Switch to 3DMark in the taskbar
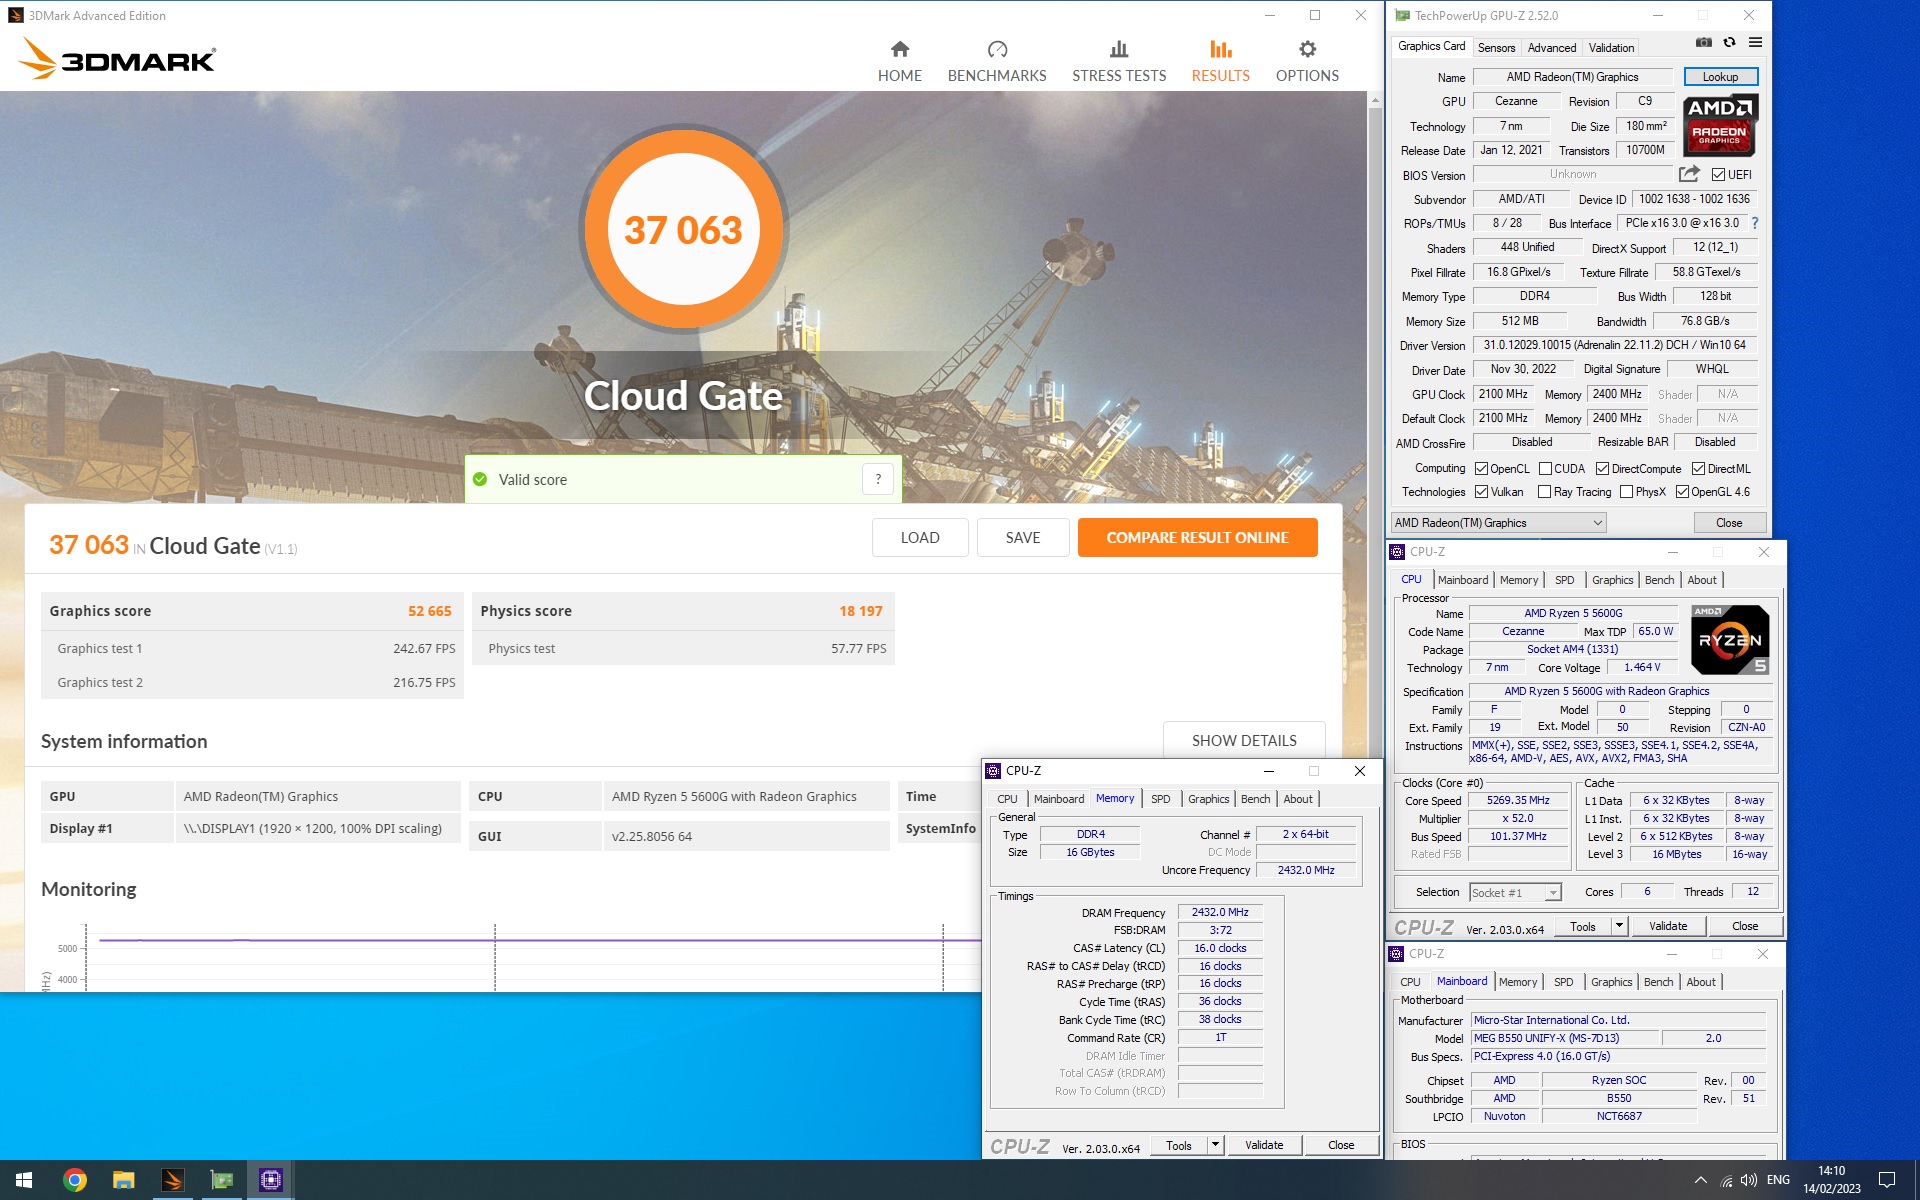The image size is (1920, 1200). point(172,1180)
